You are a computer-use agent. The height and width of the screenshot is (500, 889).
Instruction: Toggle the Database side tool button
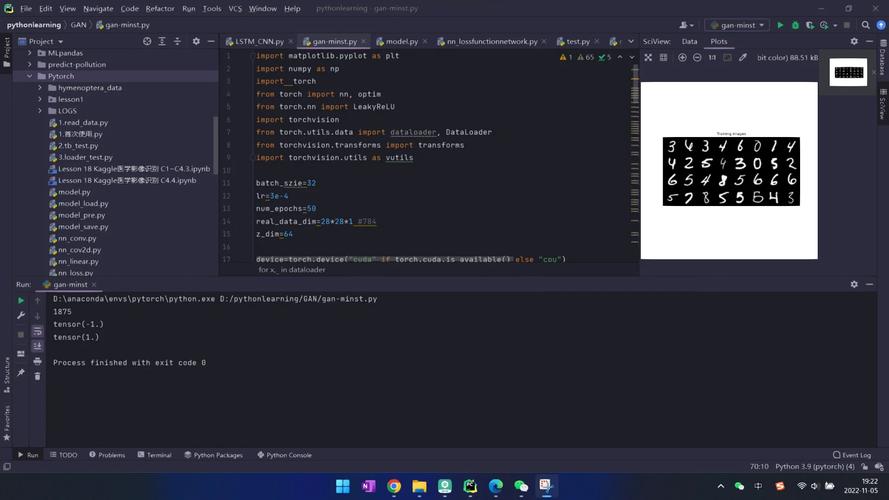point(883,57)
